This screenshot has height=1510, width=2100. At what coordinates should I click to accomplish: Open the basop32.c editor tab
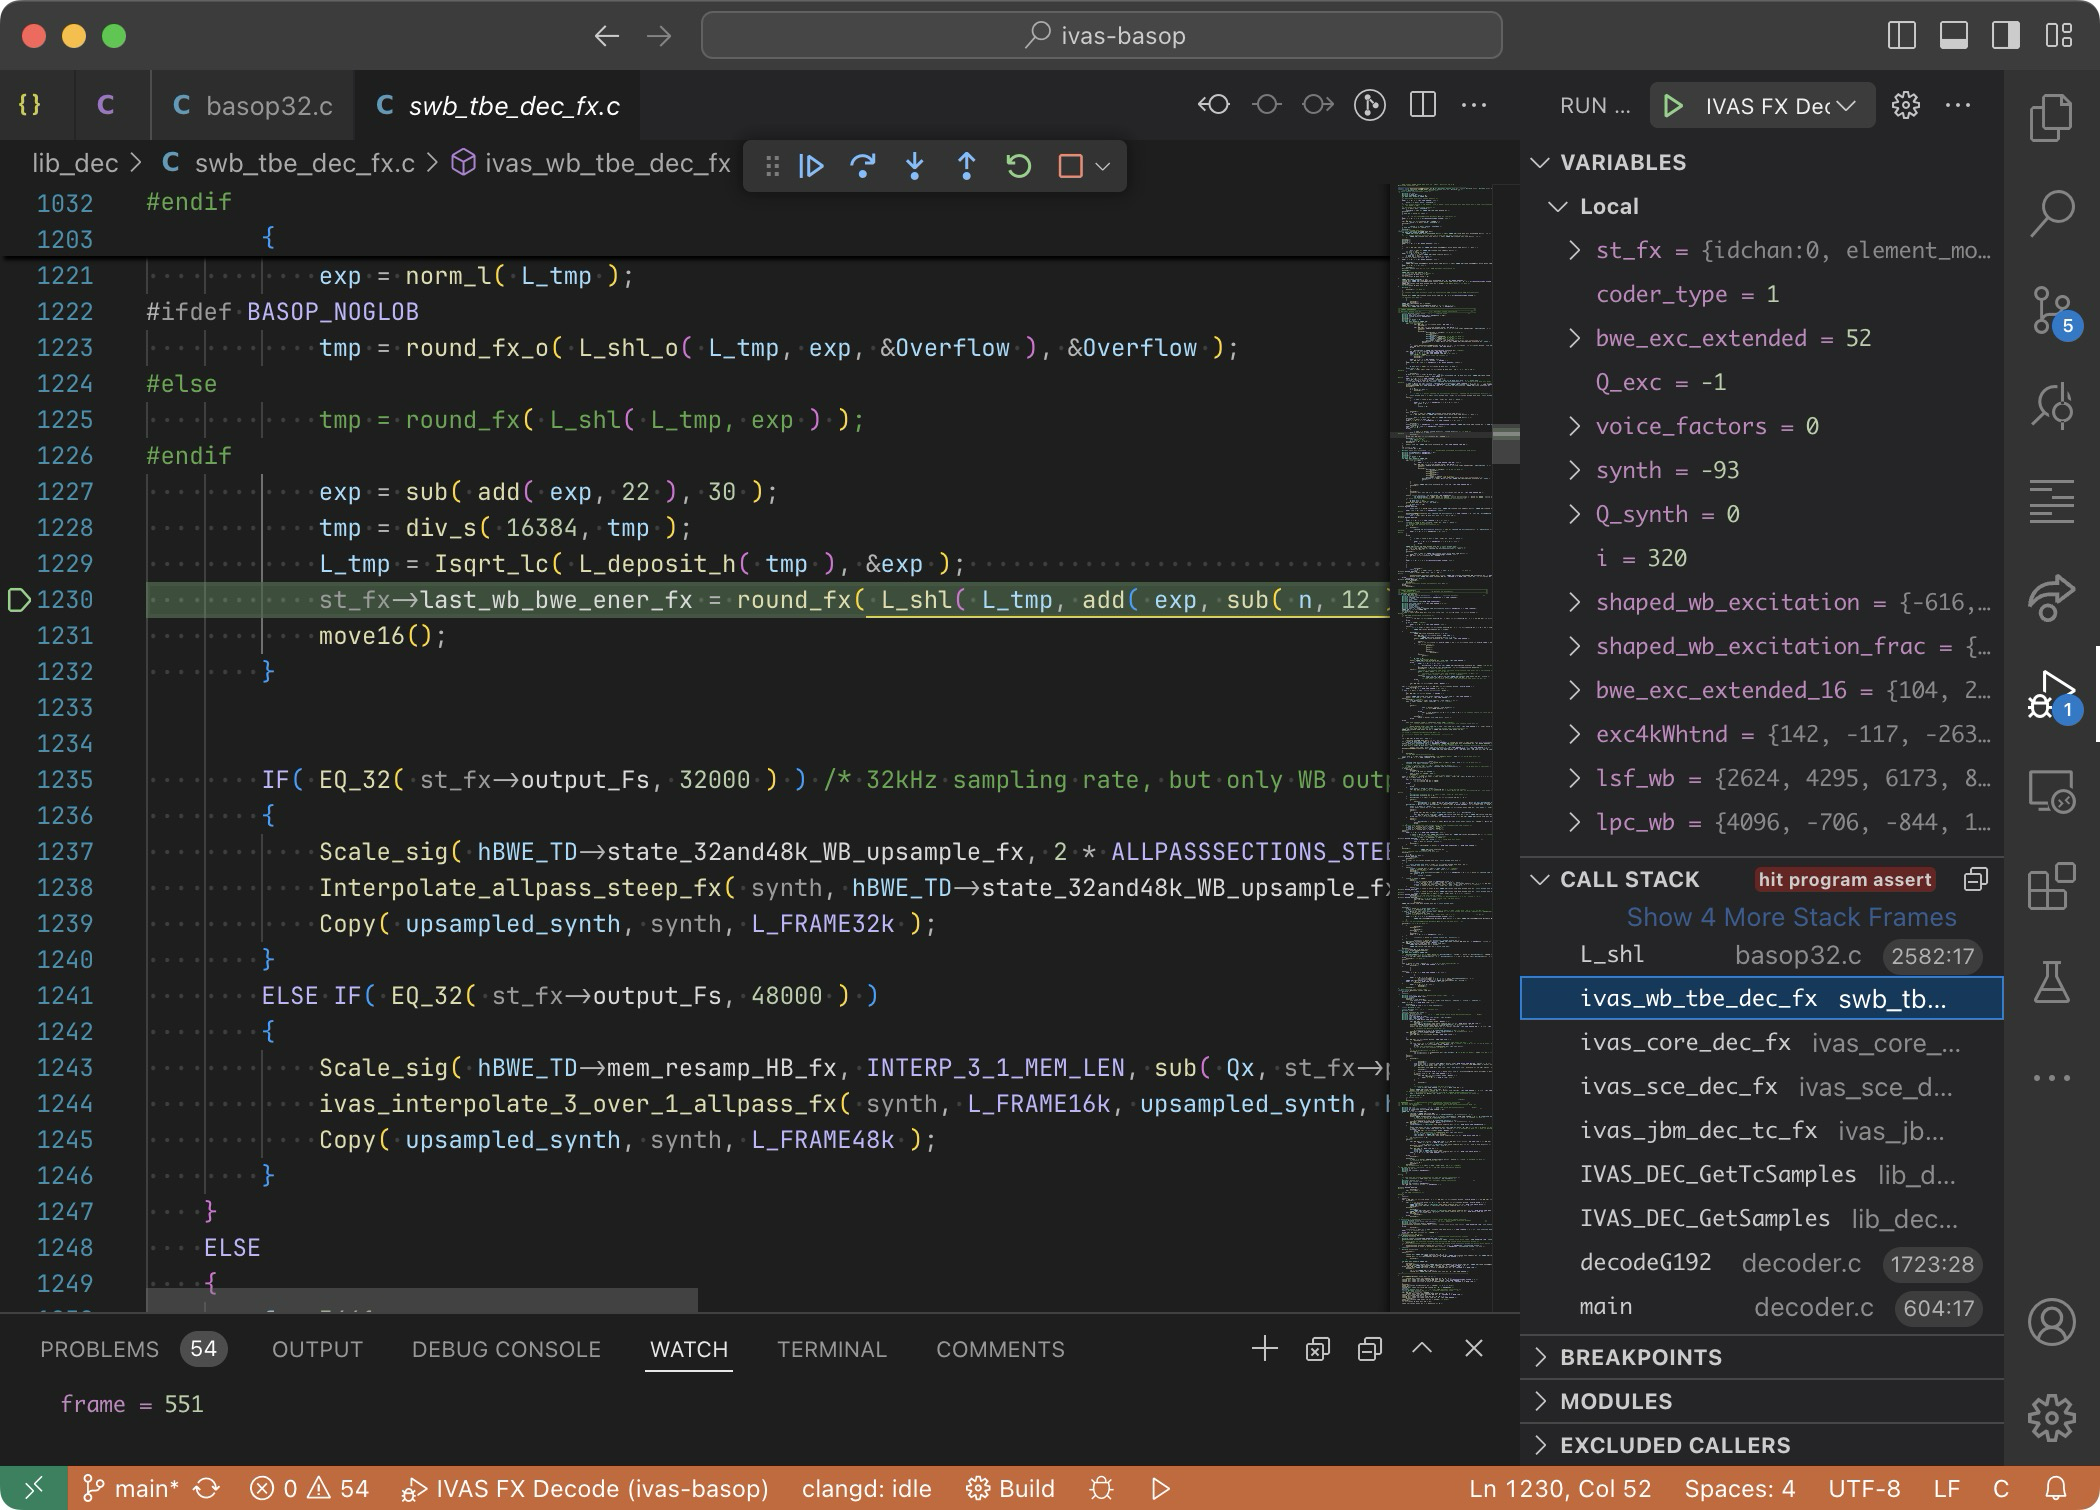(x=253, y=106)
